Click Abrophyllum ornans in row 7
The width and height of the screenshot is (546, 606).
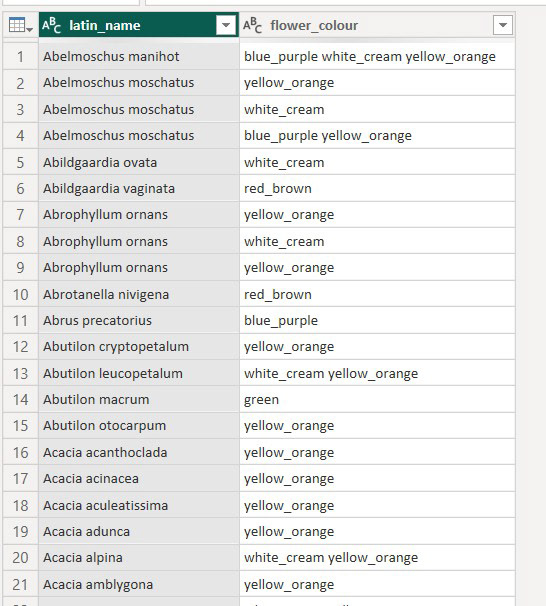click(139, 215)
